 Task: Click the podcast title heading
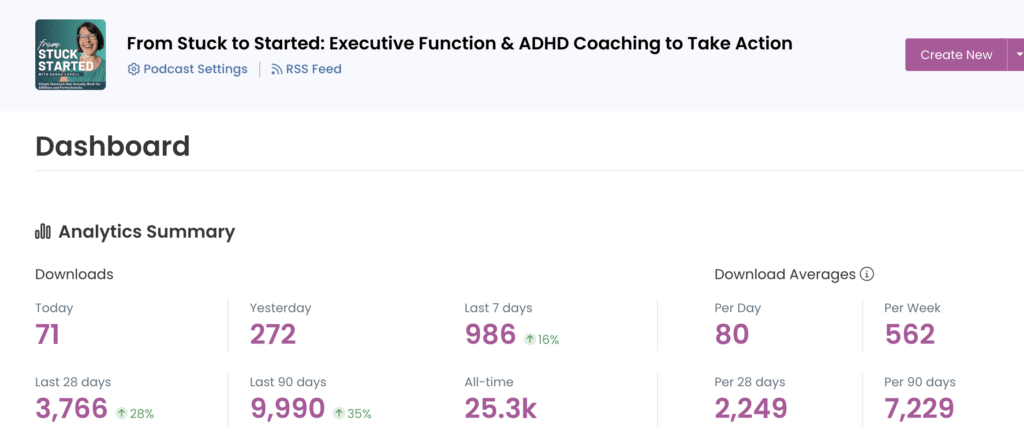point(459,44)
